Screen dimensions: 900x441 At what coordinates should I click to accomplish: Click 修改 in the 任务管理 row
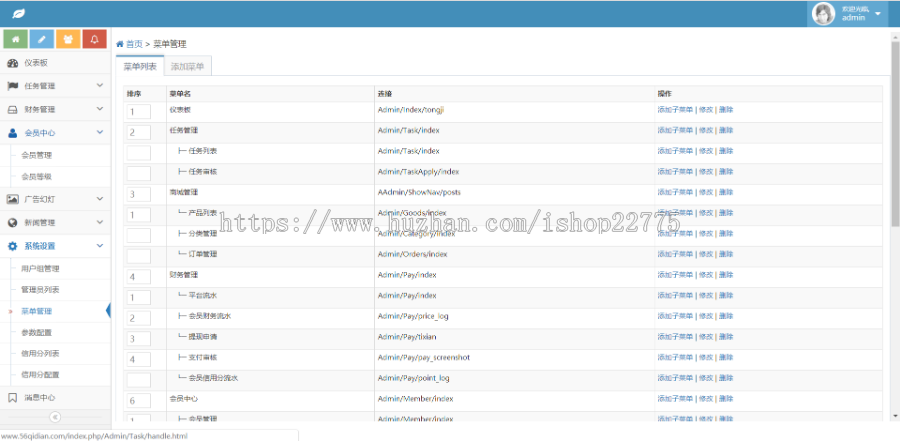point(705,130)
